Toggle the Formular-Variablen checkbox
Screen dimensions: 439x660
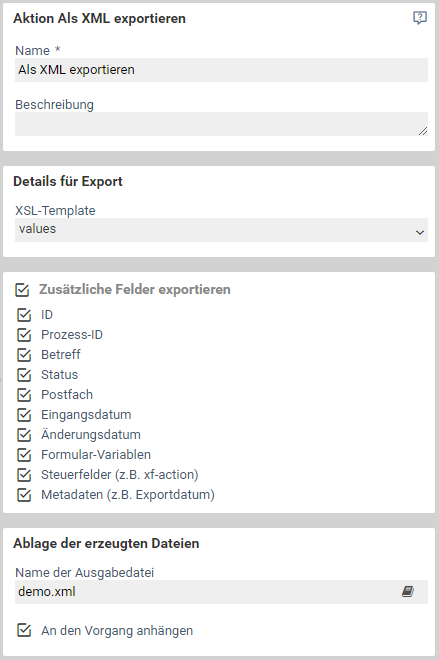(24, 455)
